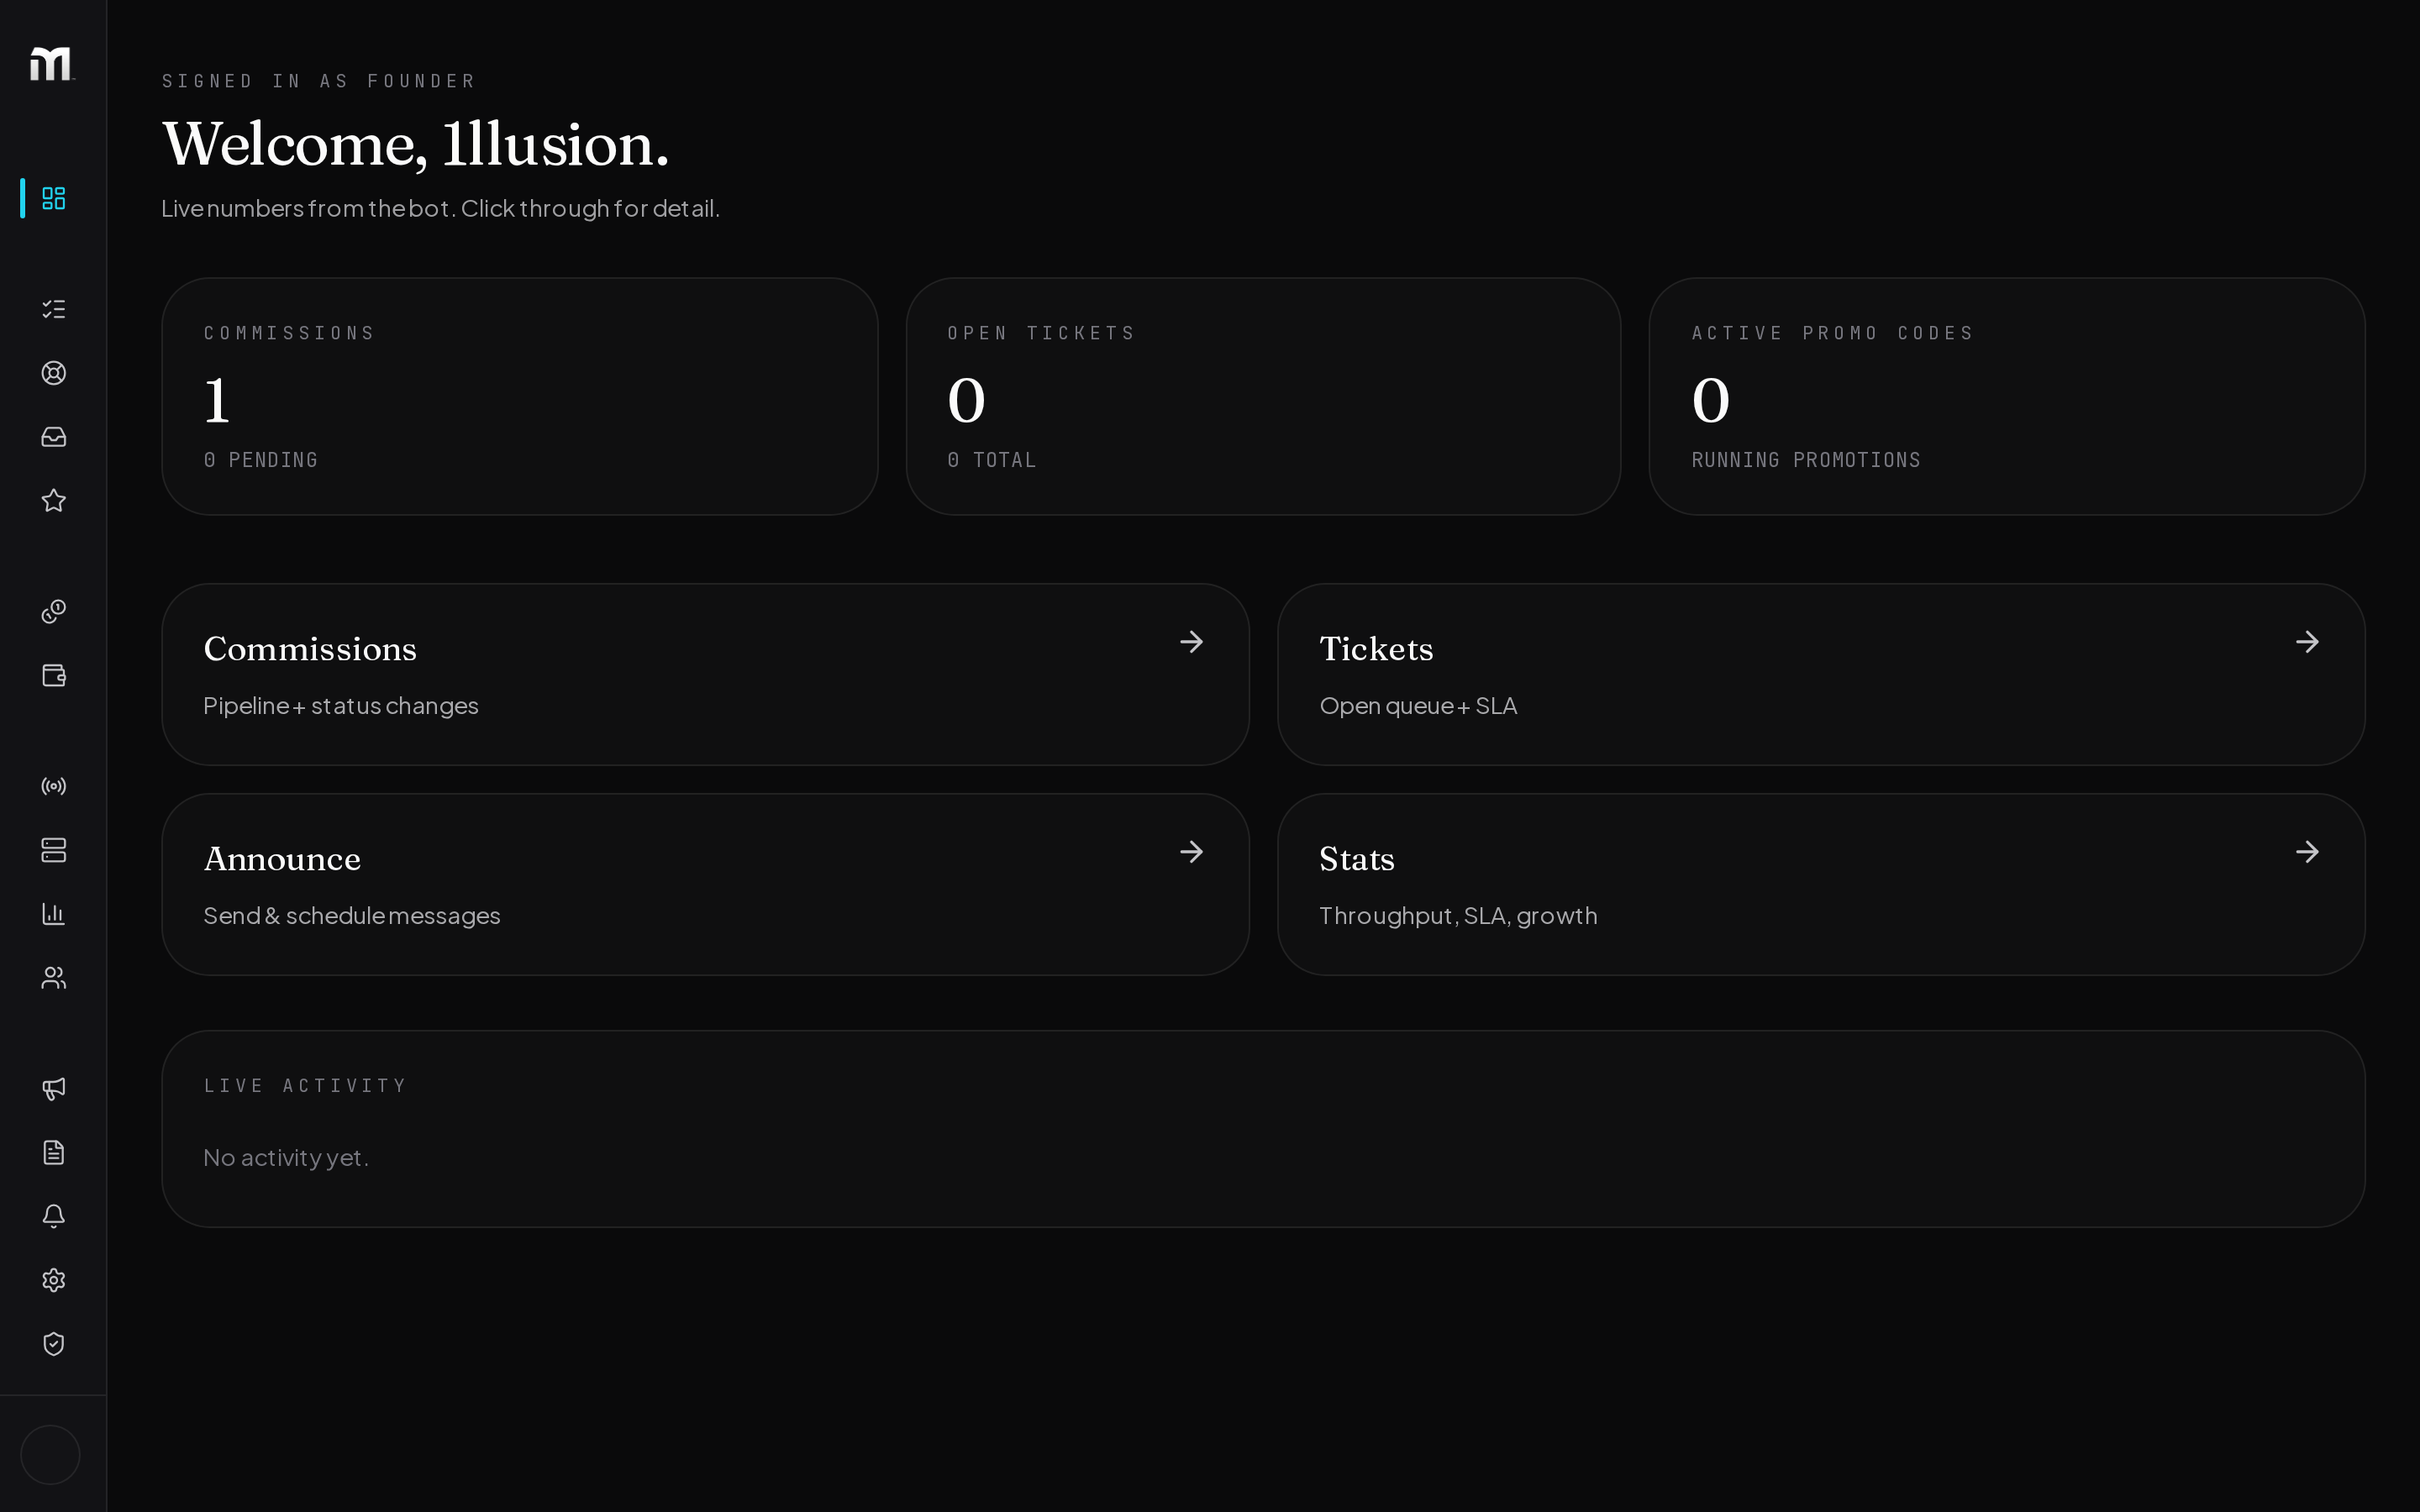2420x1512 pixels.
Task: Open the megaphone announce icon in sidebar
Action: tap(54, 1088)
